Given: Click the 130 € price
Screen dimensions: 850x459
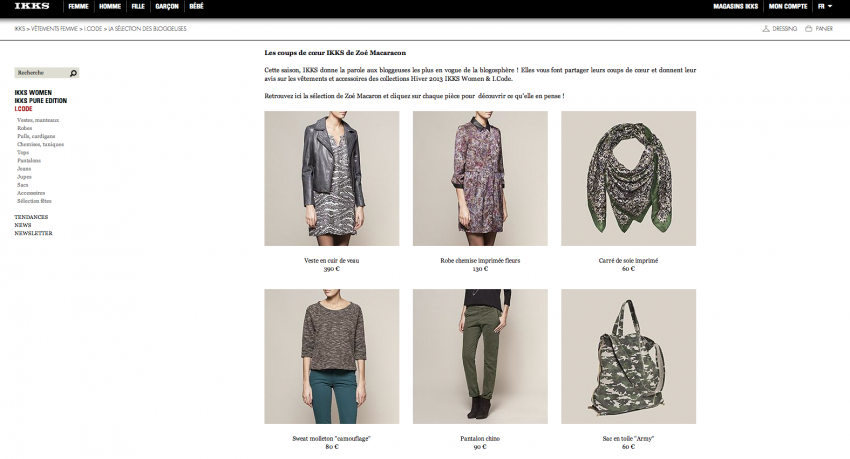Looking at the screenshot, I should tap(480, 269).
